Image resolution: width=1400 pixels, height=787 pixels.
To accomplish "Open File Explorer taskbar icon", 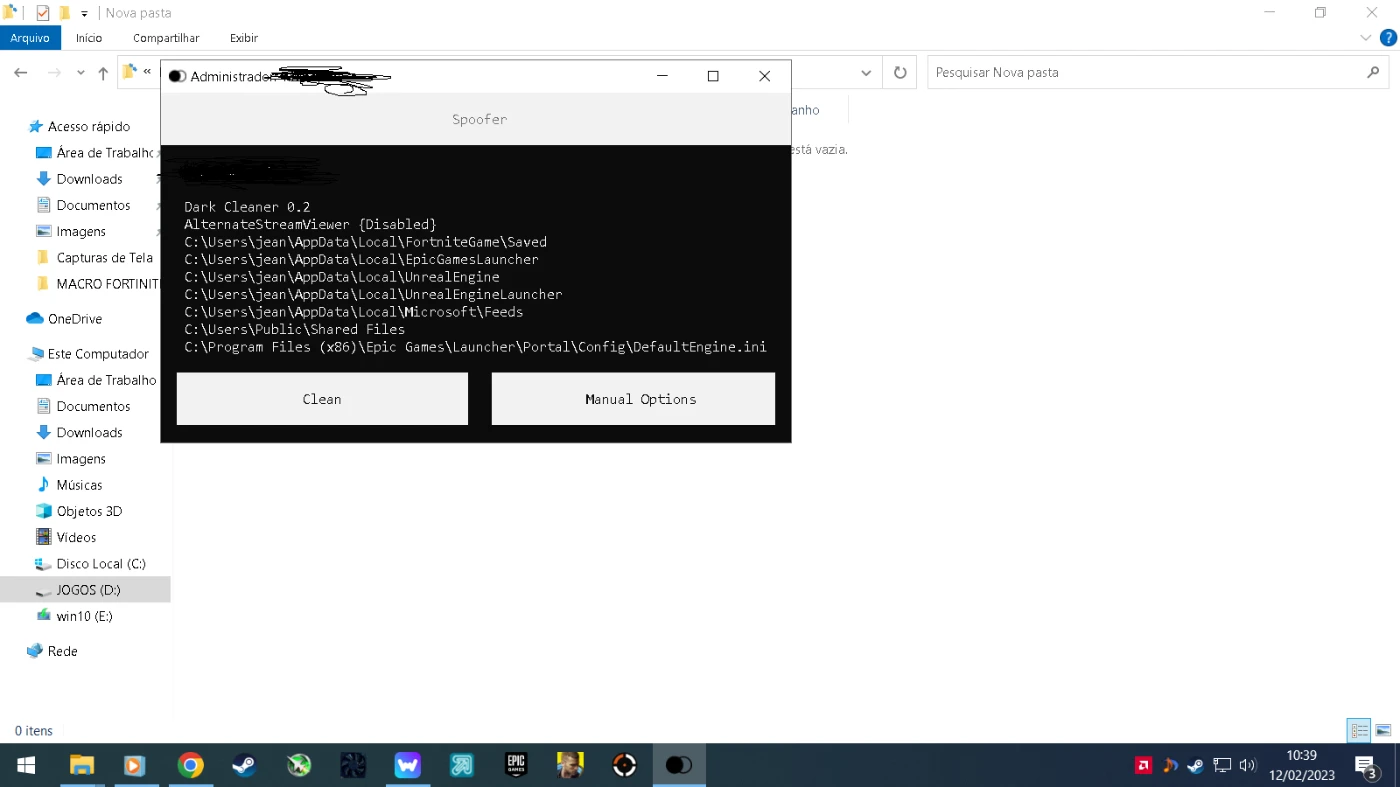I will coord(81,766).
